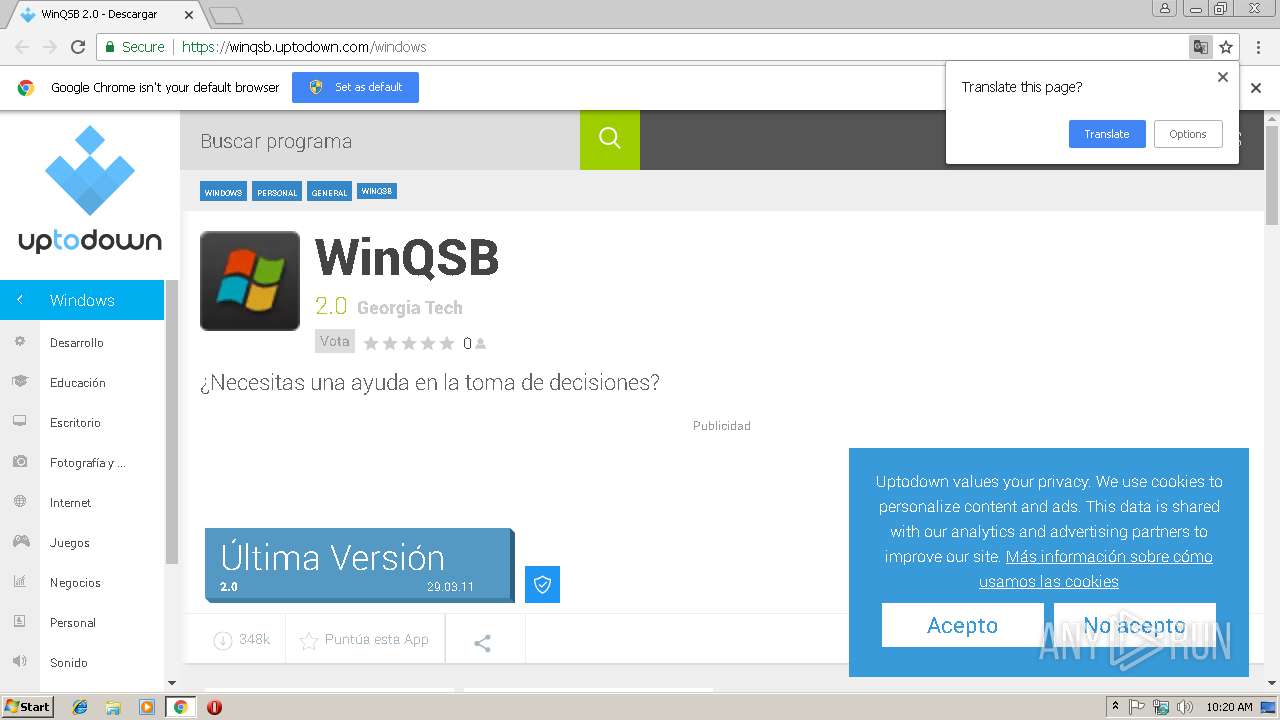Click the Sonido speaker icon
1280x720 pixels.
pyautogui.click(x=20, y=662)
